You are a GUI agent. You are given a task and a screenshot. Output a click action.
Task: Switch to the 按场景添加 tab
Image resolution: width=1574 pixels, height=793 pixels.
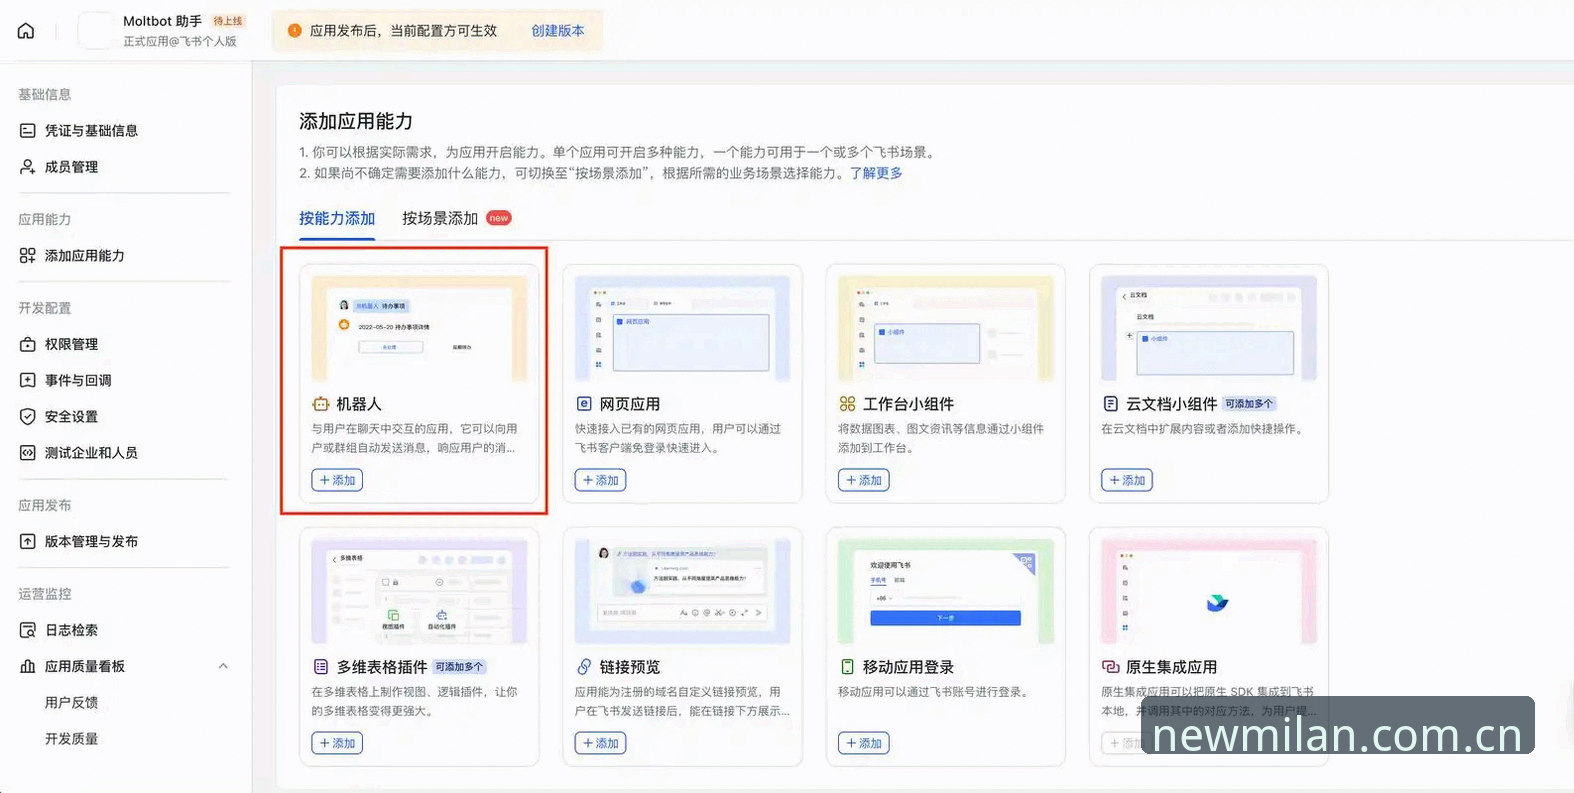440,218
